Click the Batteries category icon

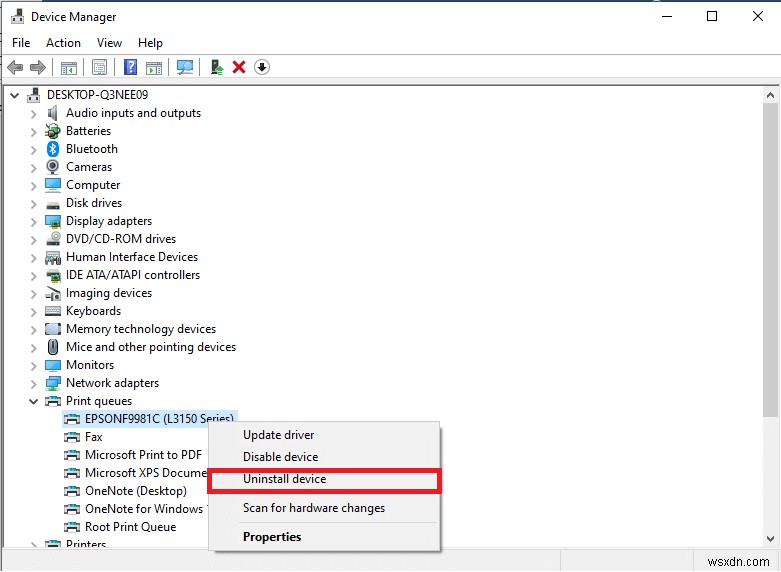(x=53, y=131)
